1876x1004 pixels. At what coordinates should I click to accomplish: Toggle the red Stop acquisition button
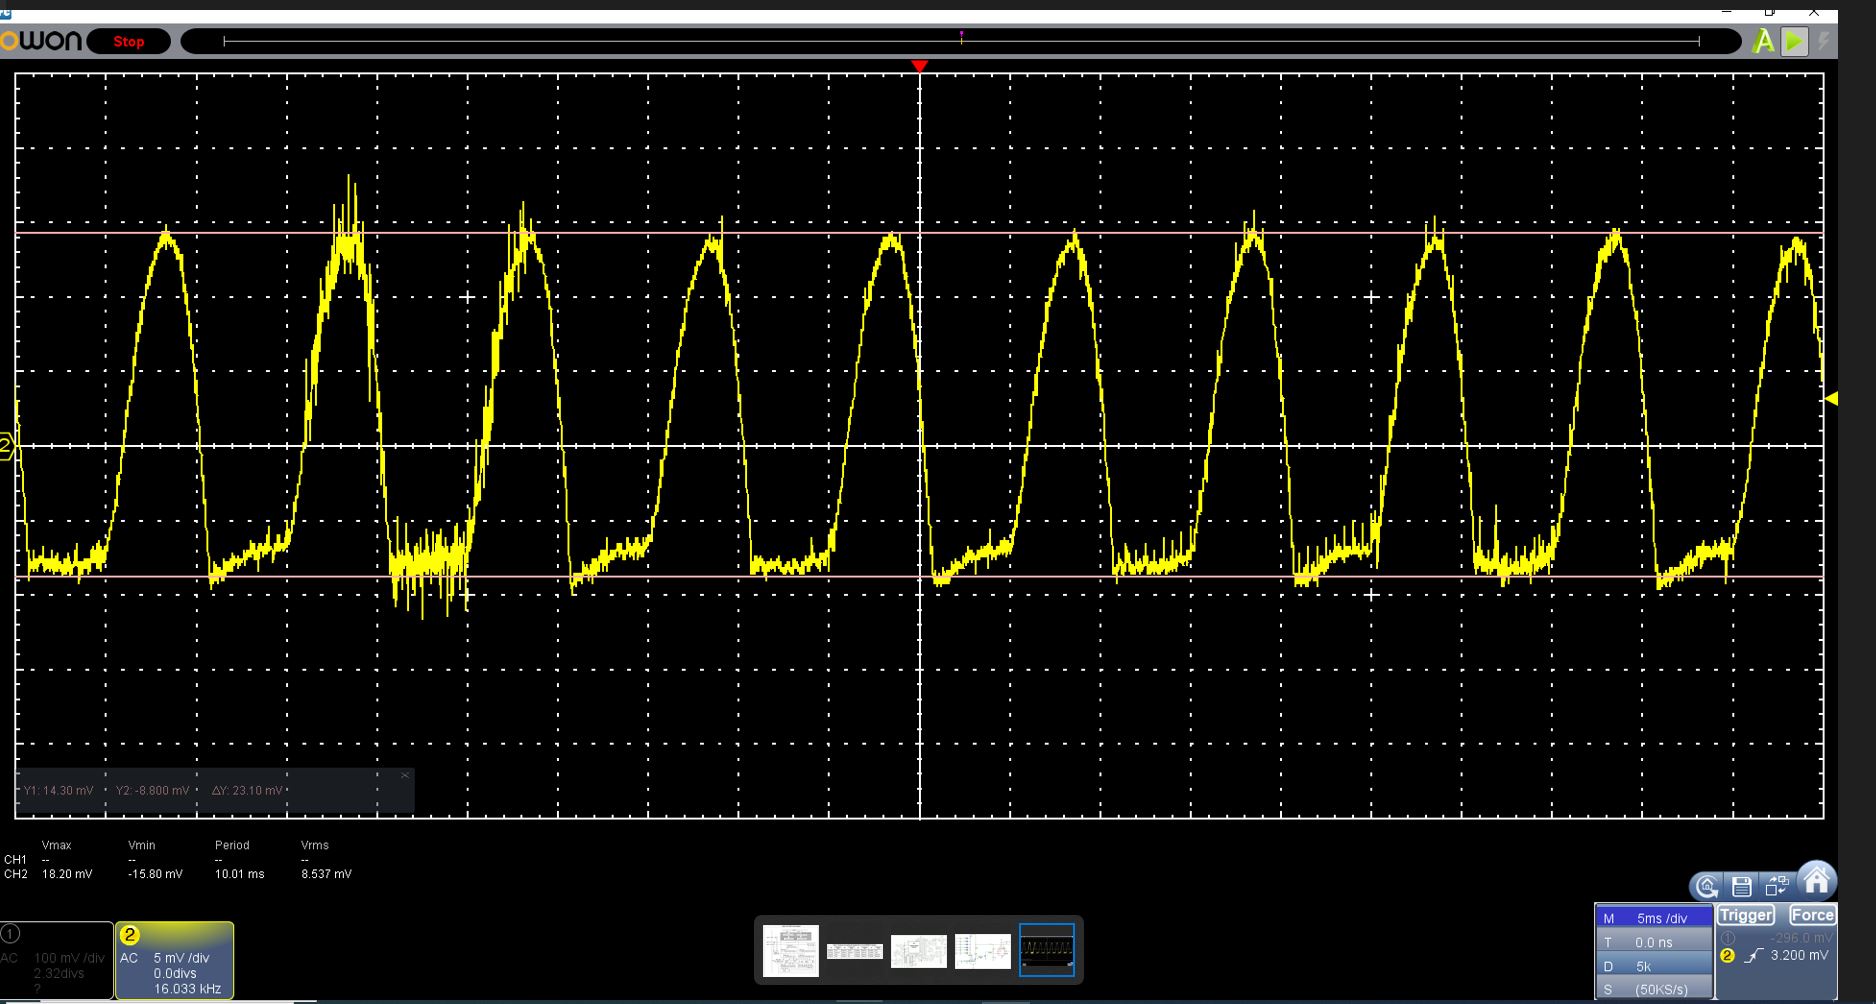coord(128,41)
